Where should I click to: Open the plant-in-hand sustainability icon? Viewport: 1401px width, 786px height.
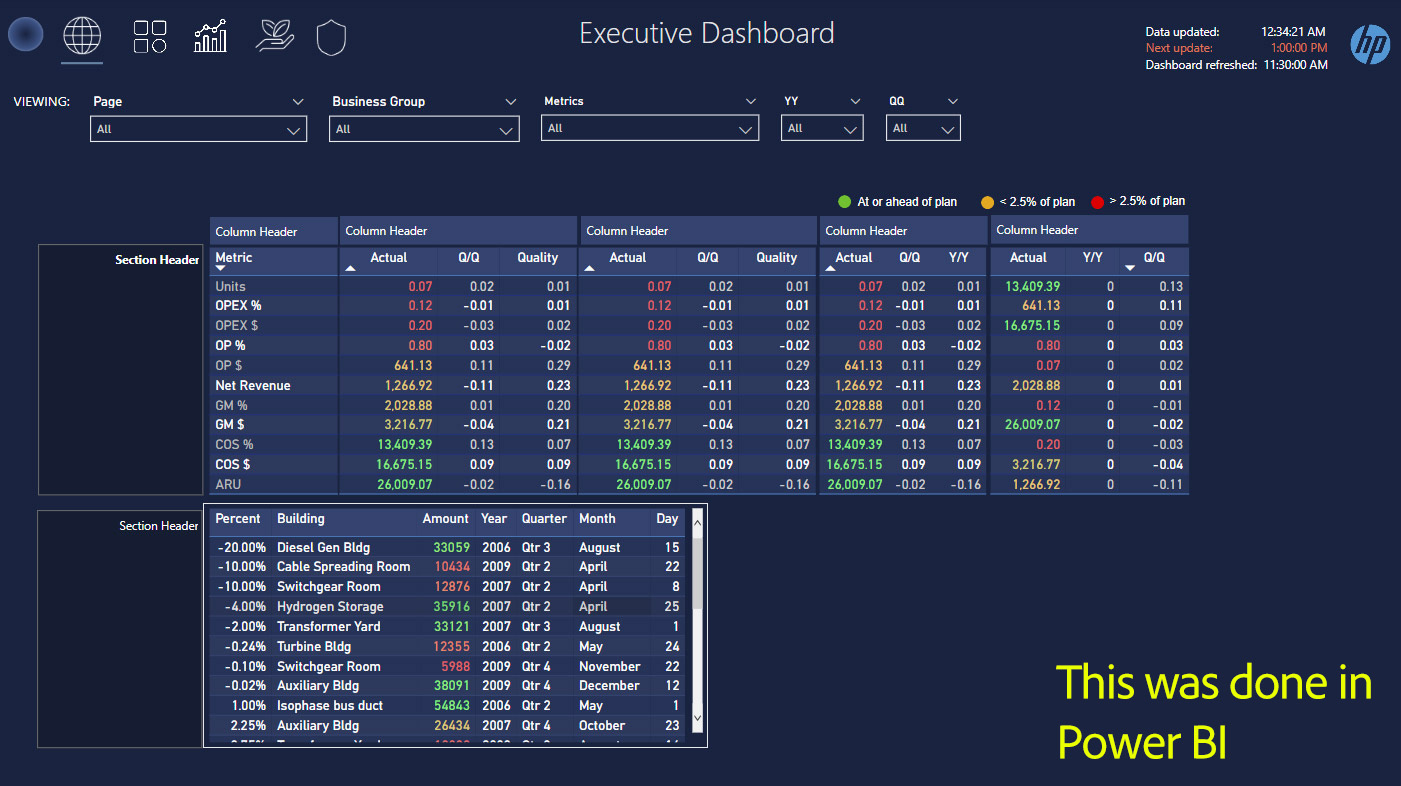(274, 36)
